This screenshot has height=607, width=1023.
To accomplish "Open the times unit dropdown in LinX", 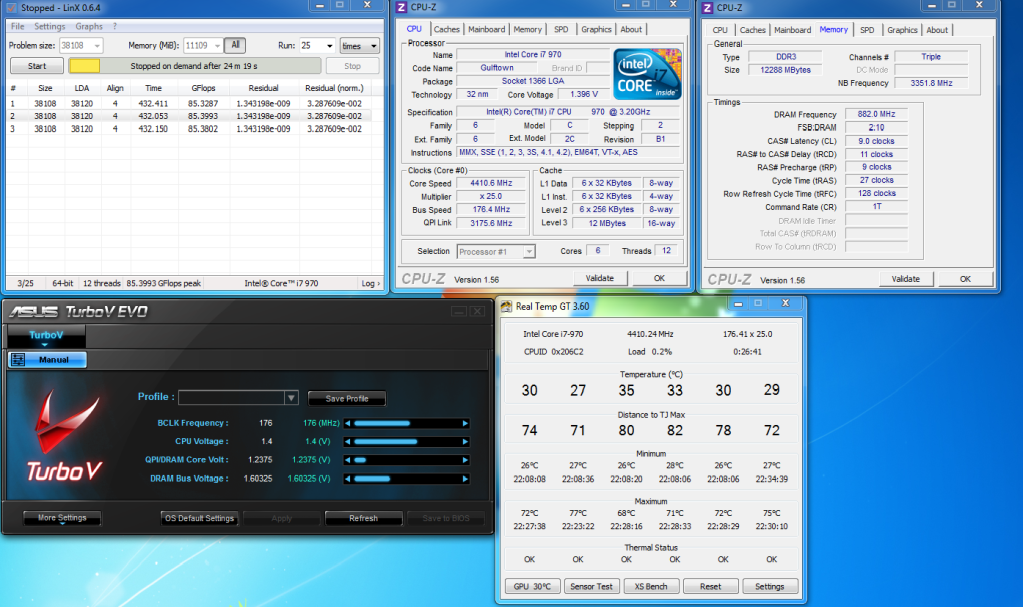I will [359, 46].
